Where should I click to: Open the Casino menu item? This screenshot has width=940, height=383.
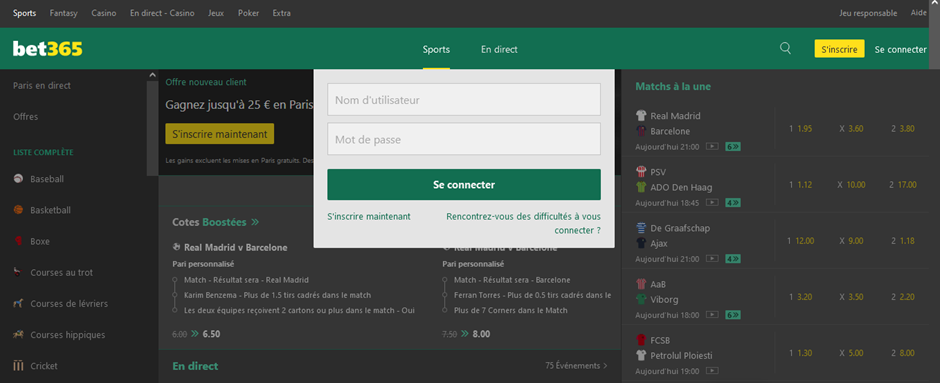click(x=104, y=13)
